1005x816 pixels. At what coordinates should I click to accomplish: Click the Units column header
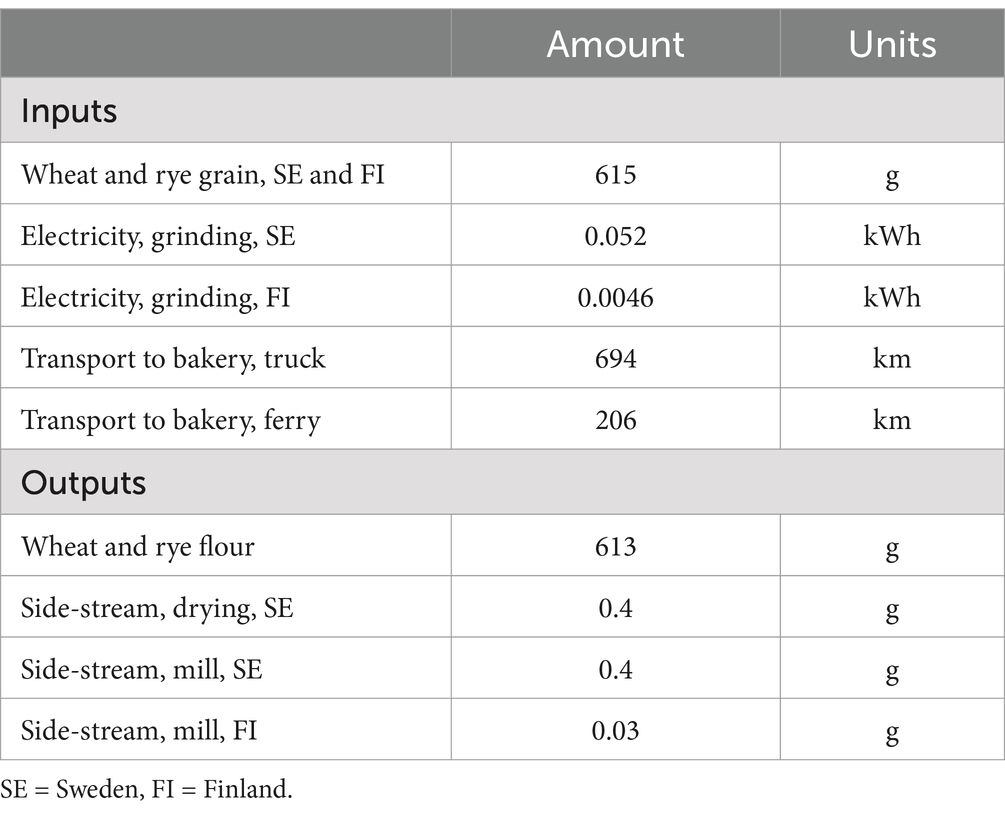892,44
